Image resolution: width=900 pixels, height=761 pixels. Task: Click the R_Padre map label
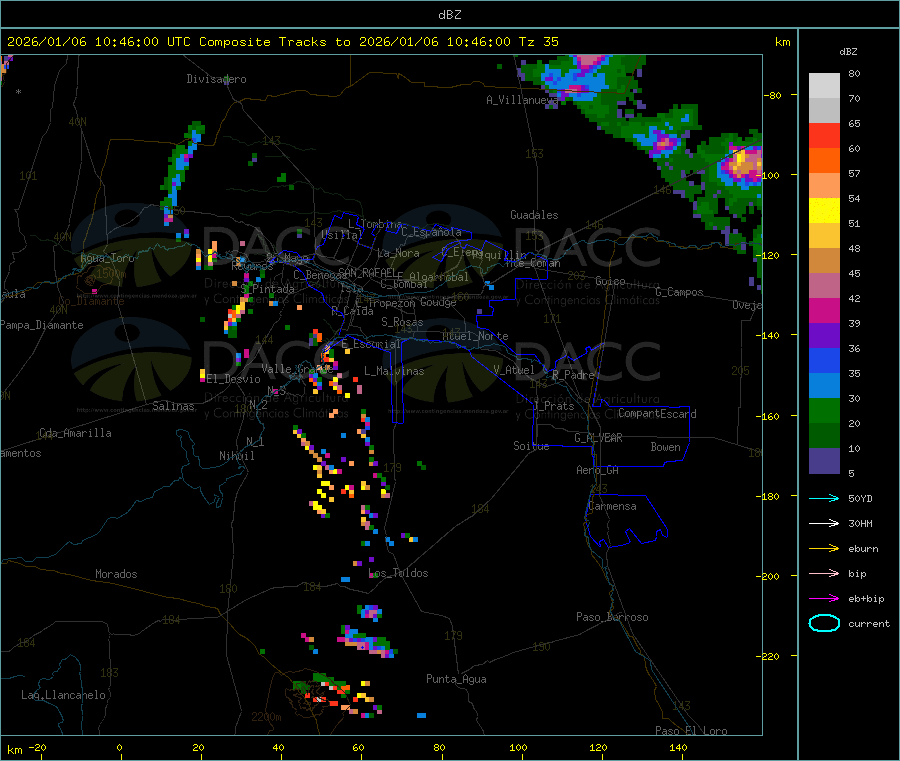572,375
